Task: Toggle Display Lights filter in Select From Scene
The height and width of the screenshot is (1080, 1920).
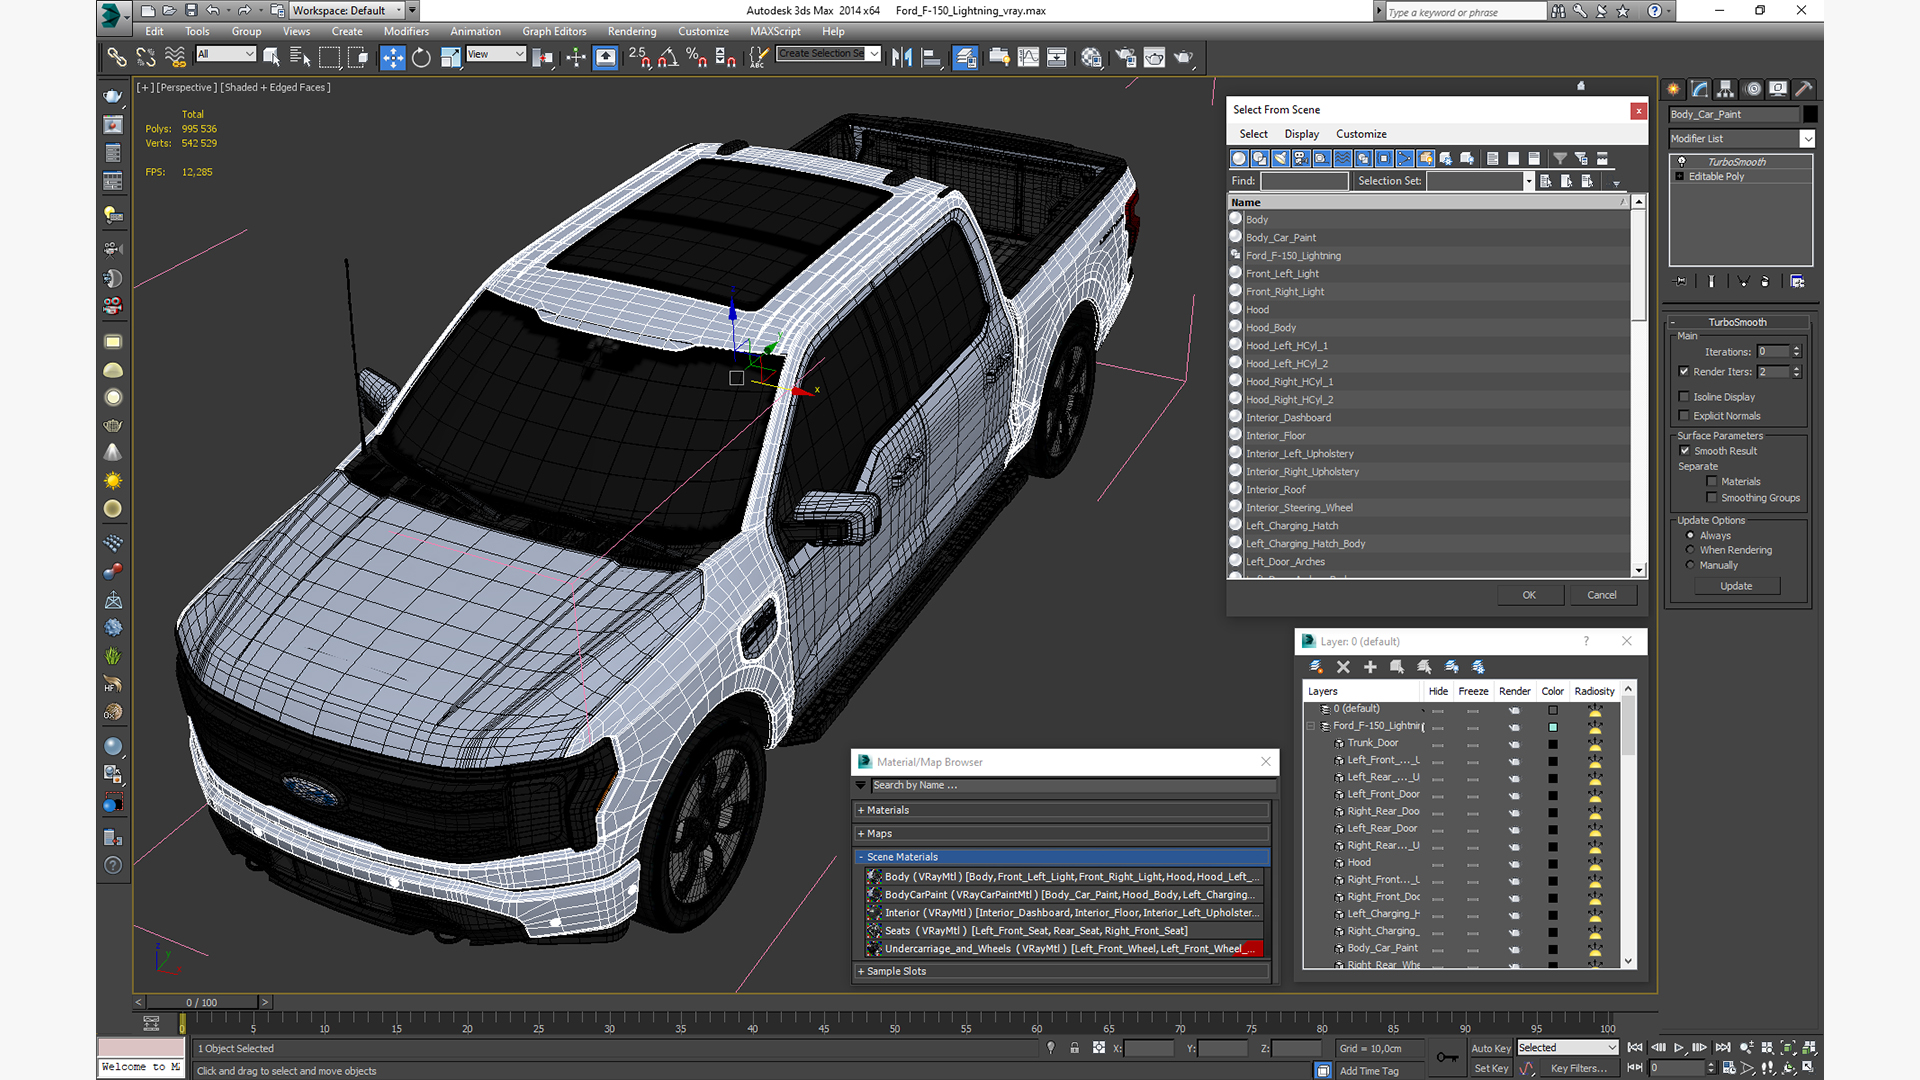Action: [x=1281, y=158]
